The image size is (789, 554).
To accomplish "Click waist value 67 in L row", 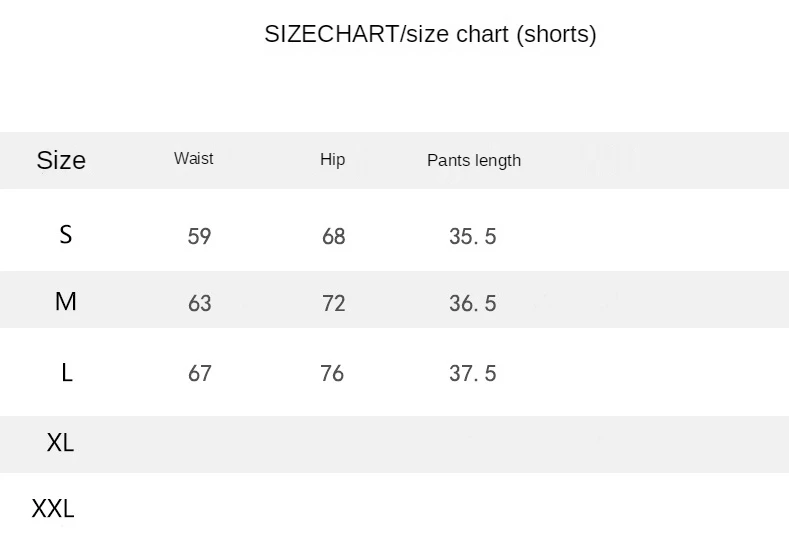I will click(x=200, y=374).
